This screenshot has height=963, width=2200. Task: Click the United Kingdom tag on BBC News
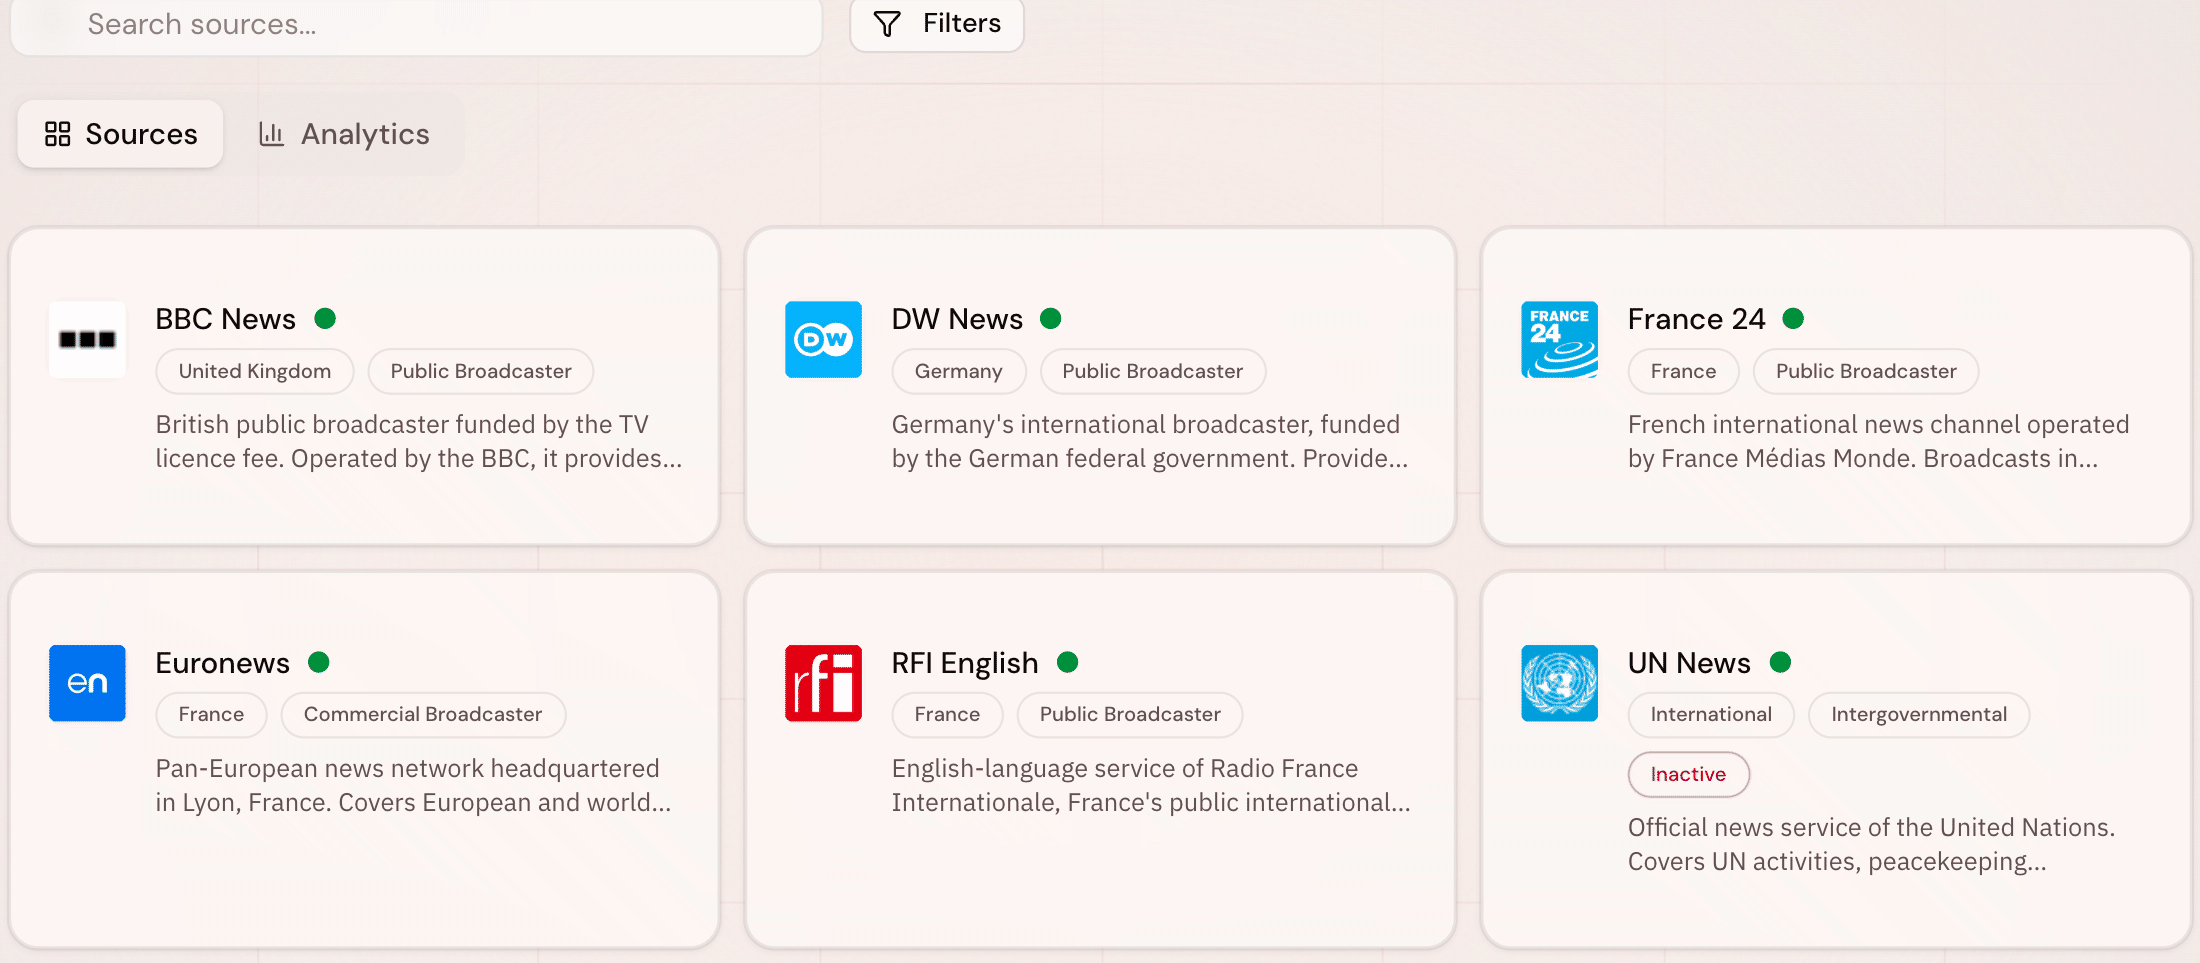[255, 371]
